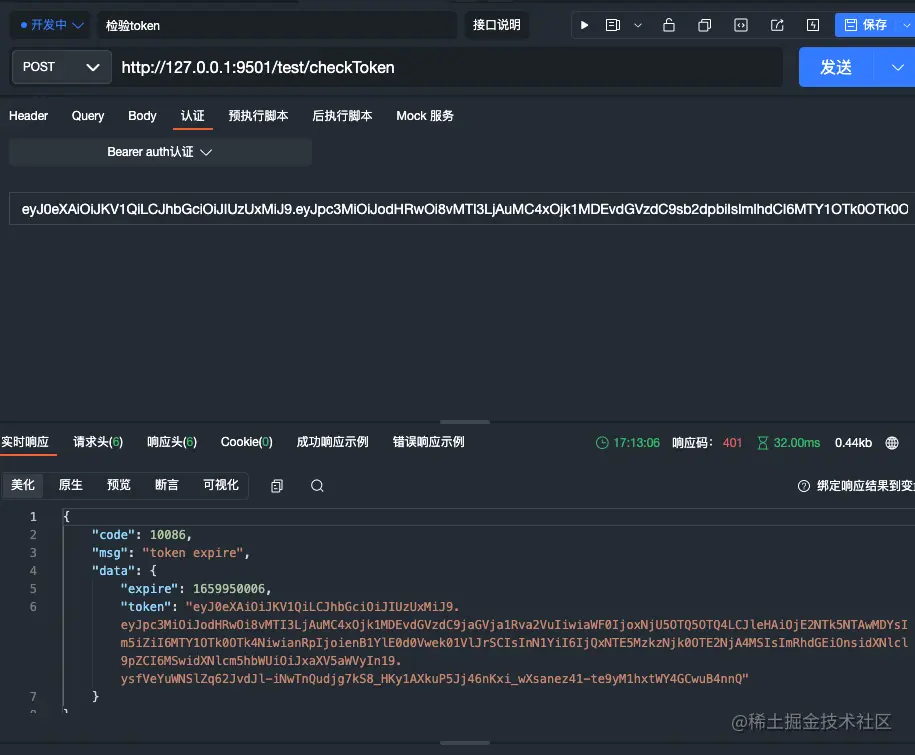Open the 接口说明 description button
Viewport: 915px width, 755px height.
pos(497,25)
